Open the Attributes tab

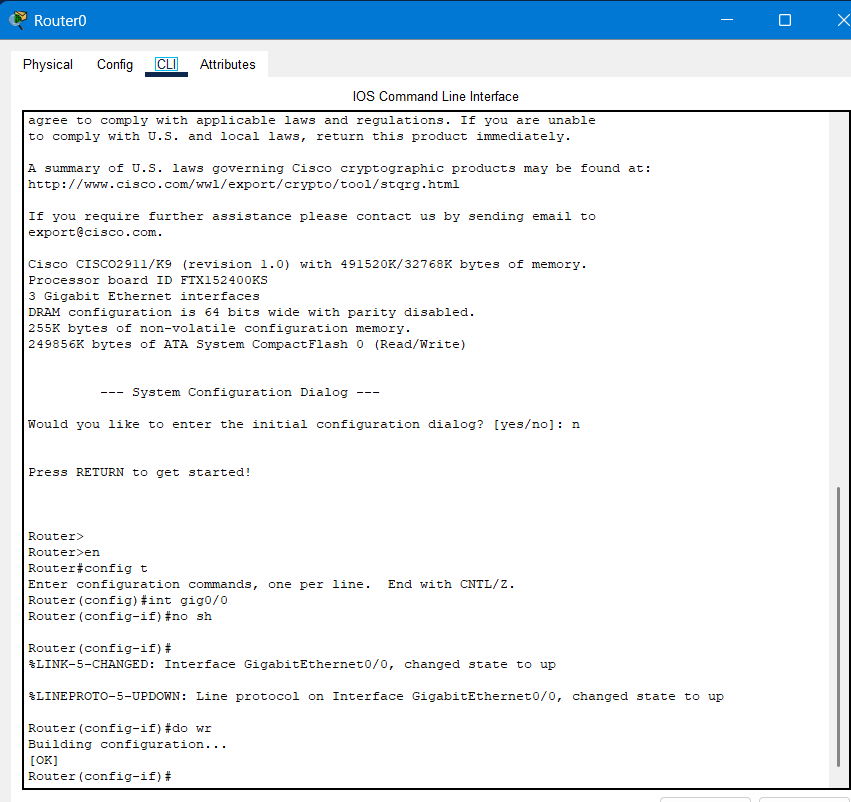pyautogui.click(x=227, y=65)
